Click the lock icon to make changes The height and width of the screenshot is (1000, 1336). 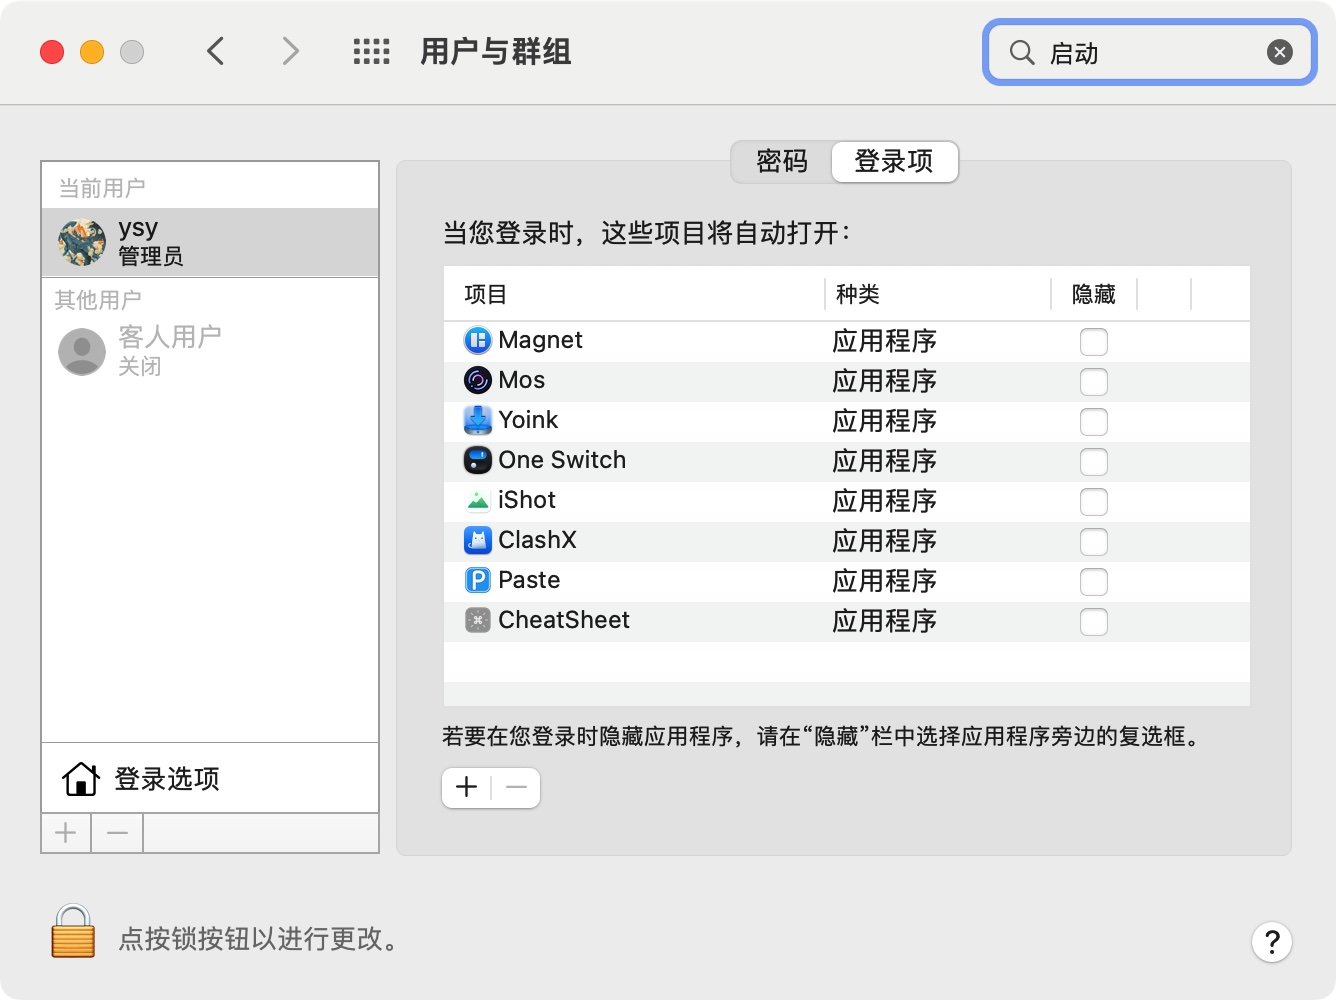[x=73, y=932]
